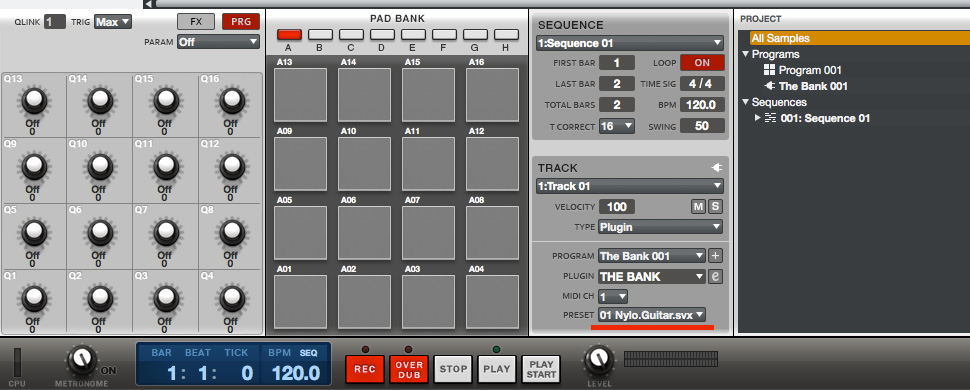
Task: Collapse the Programs tree section
Action: click(x=745, y=54)
